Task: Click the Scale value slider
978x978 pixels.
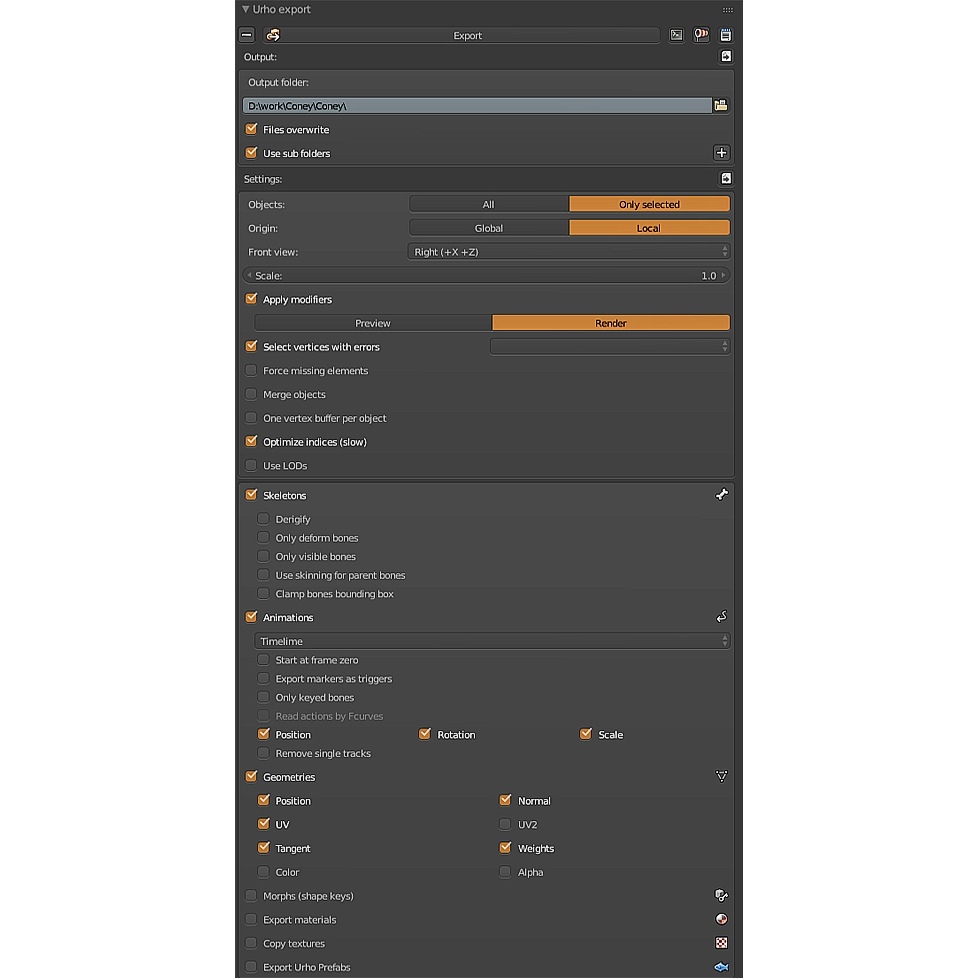Action: pos(486,276)
